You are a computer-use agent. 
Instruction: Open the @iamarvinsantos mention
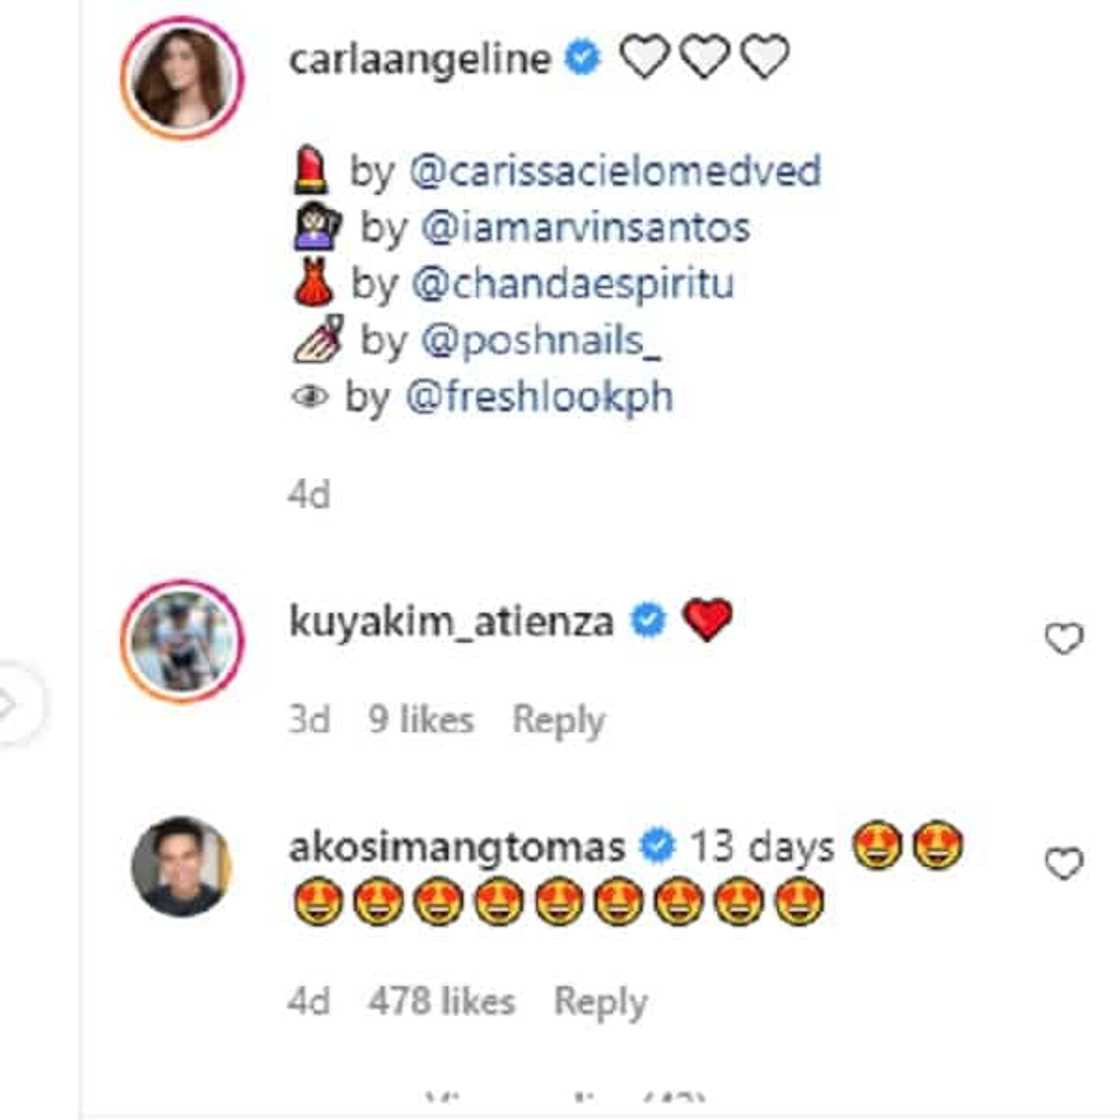click(x=585, y=228)
